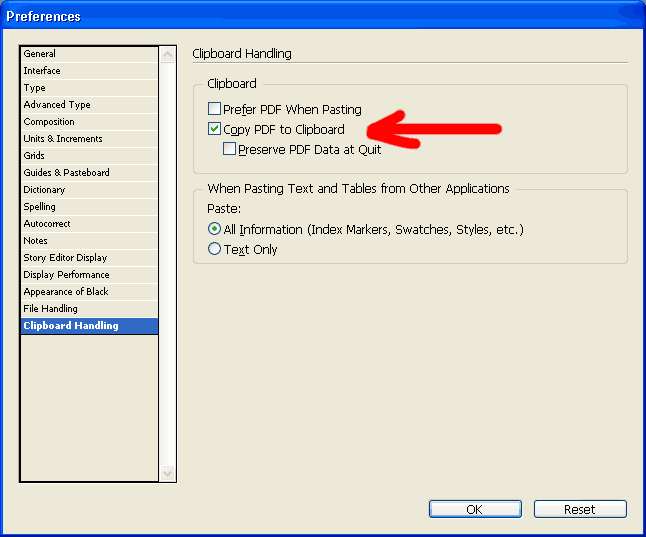Screen dimensions: 646x537
Task: Click category list scroll down arrow
Action: [x=167, y=473]
